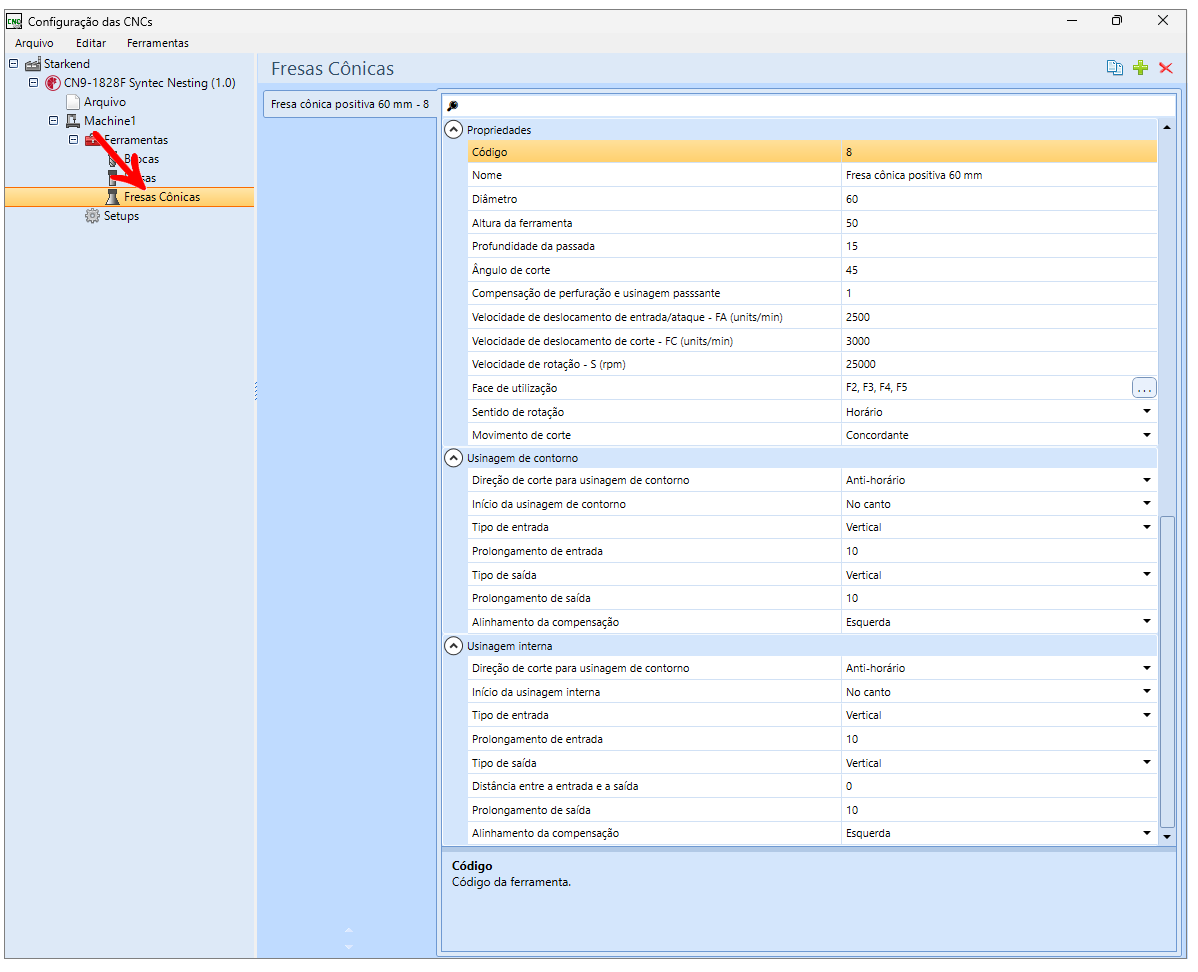Select Machine1 tree item
The image size is (1198, 972).
(x=110, y=121)
